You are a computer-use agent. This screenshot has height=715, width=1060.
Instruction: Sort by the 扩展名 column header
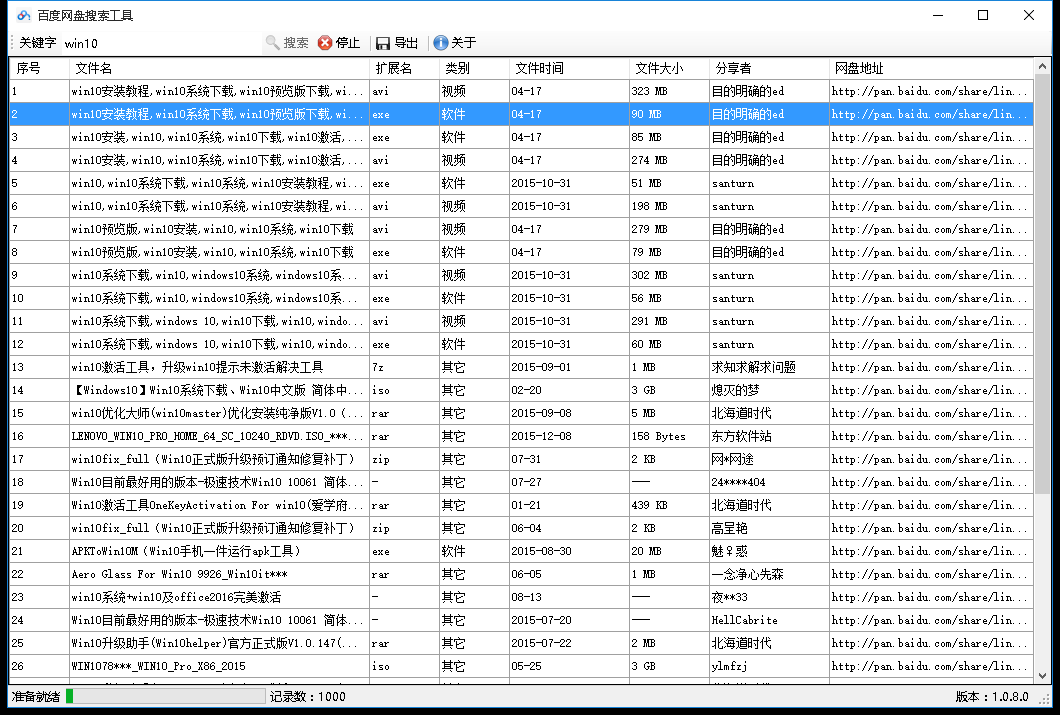pyautogui.click(x=404, y=68)
